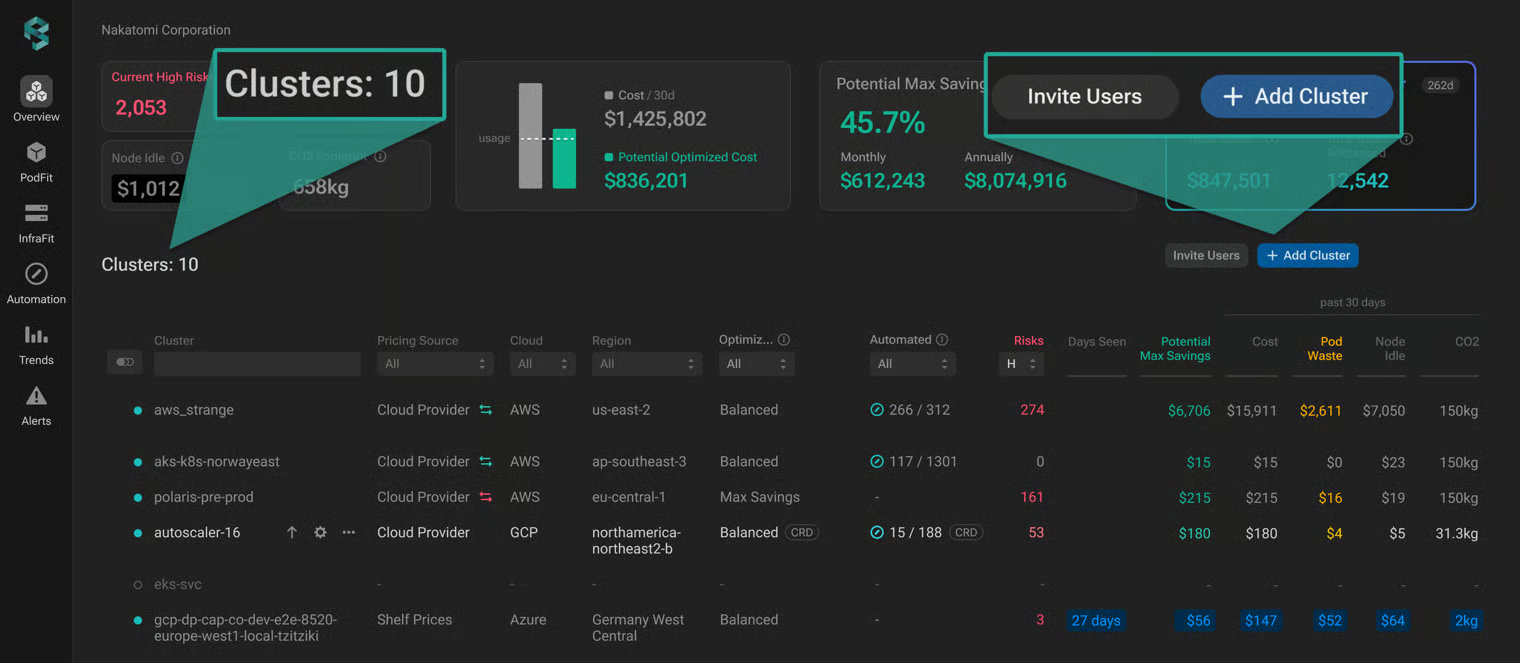Open the InfraFit page
This screenshot has width=1520, height=663.
36,223
